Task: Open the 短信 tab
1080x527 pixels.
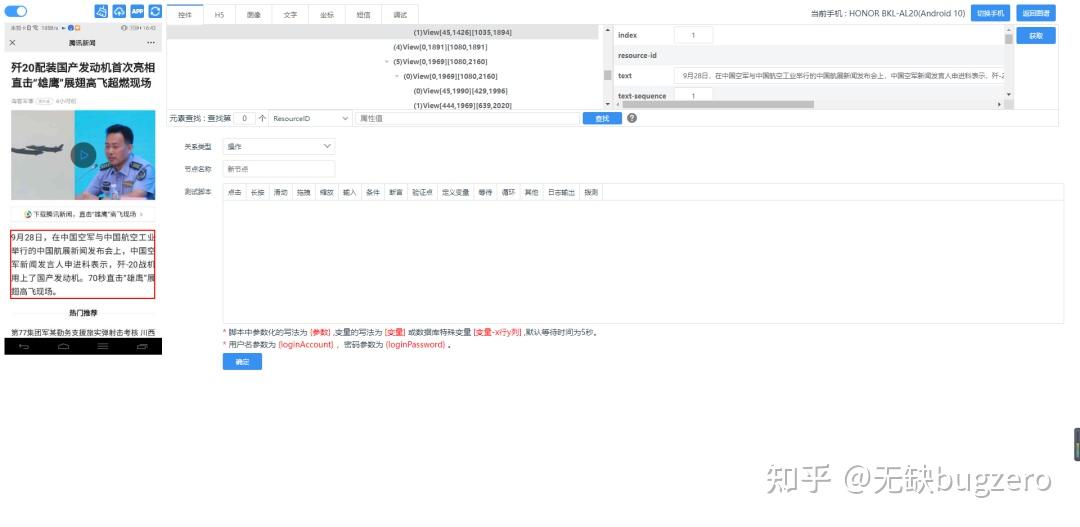Action: [x=363, y=14]
